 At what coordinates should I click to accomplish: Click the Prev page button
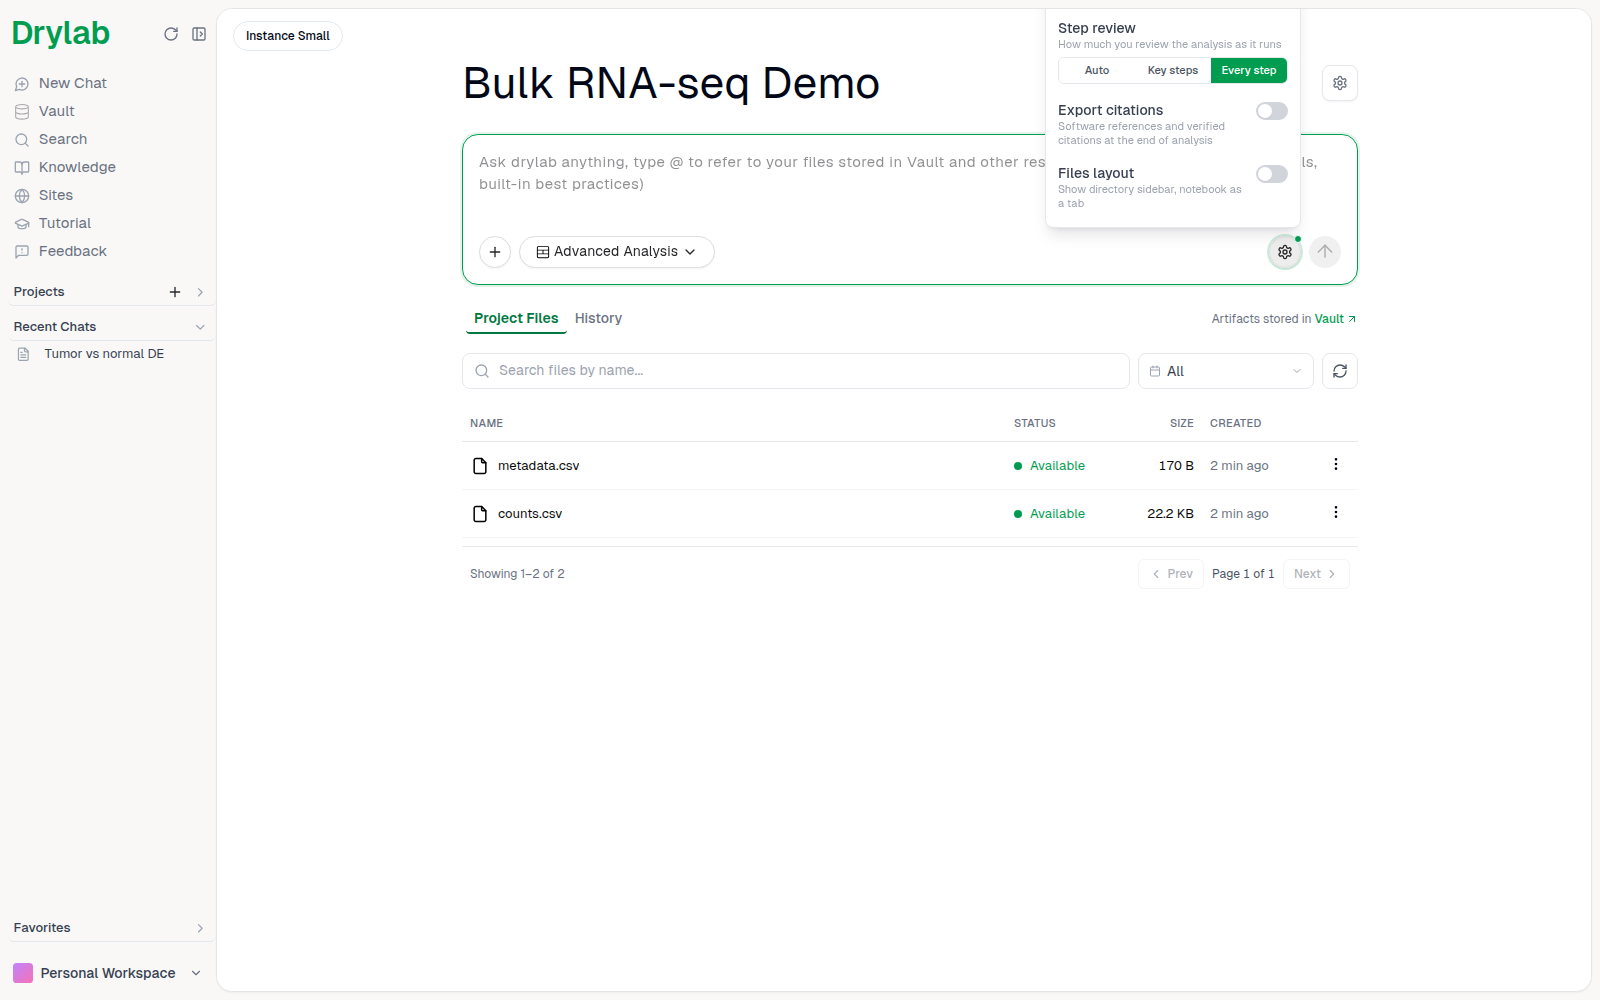(x=1171, y=574)
